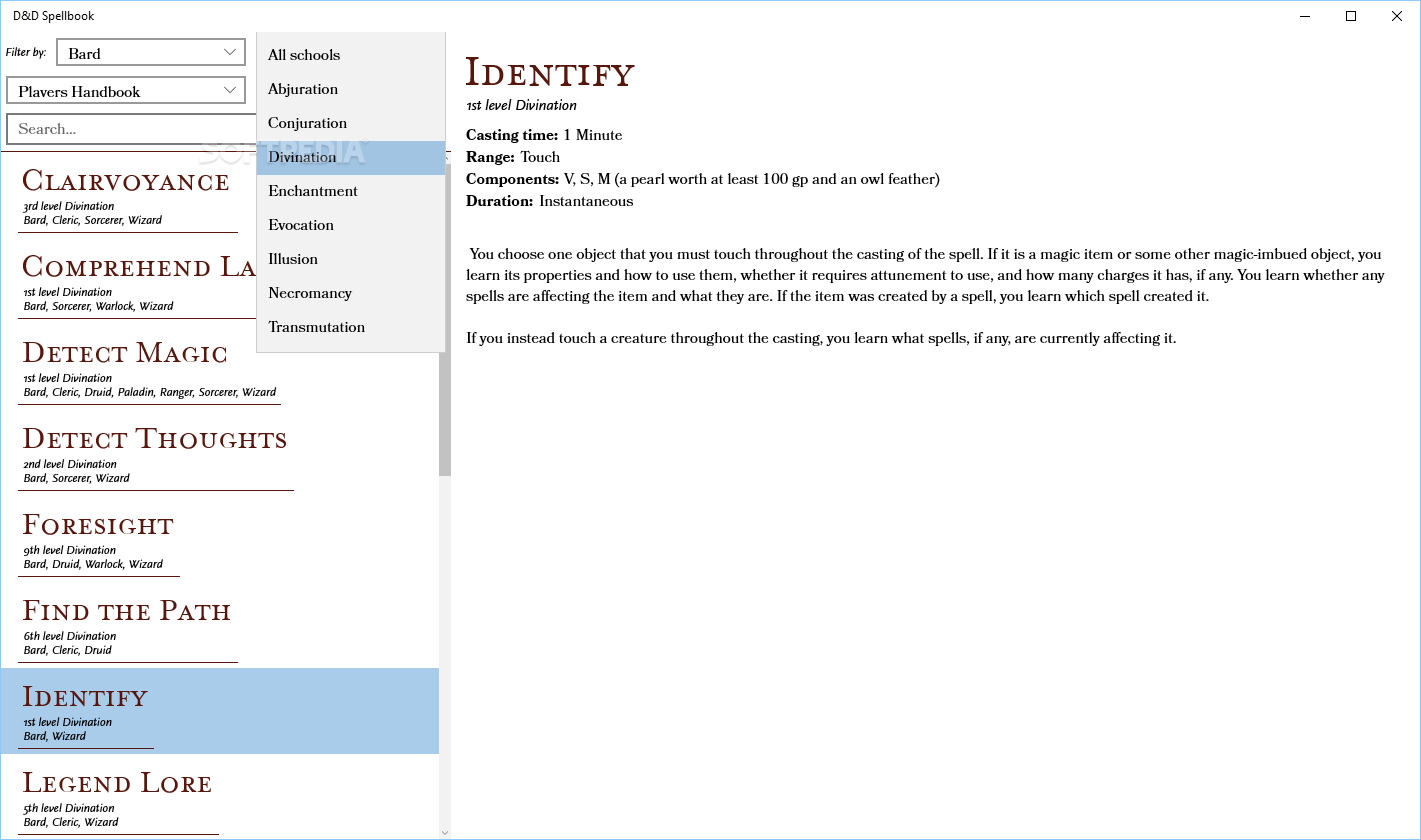1421x840 pixels.
Task: Choose Abjuration school option
Action: click(351, 89)
